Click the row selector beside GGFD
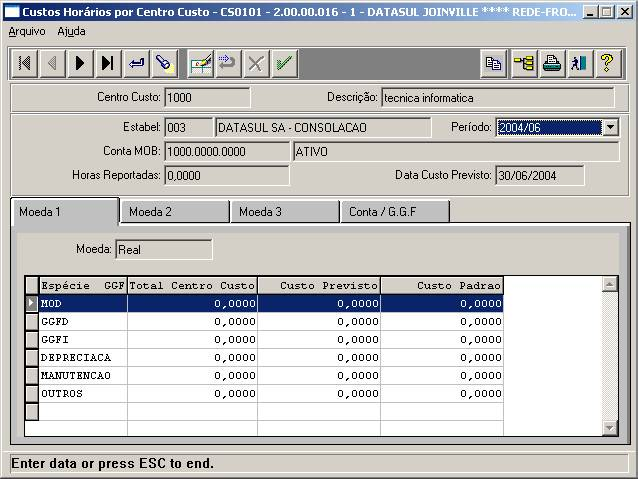The width and height of the screenshot is (638, 479). 32,321
